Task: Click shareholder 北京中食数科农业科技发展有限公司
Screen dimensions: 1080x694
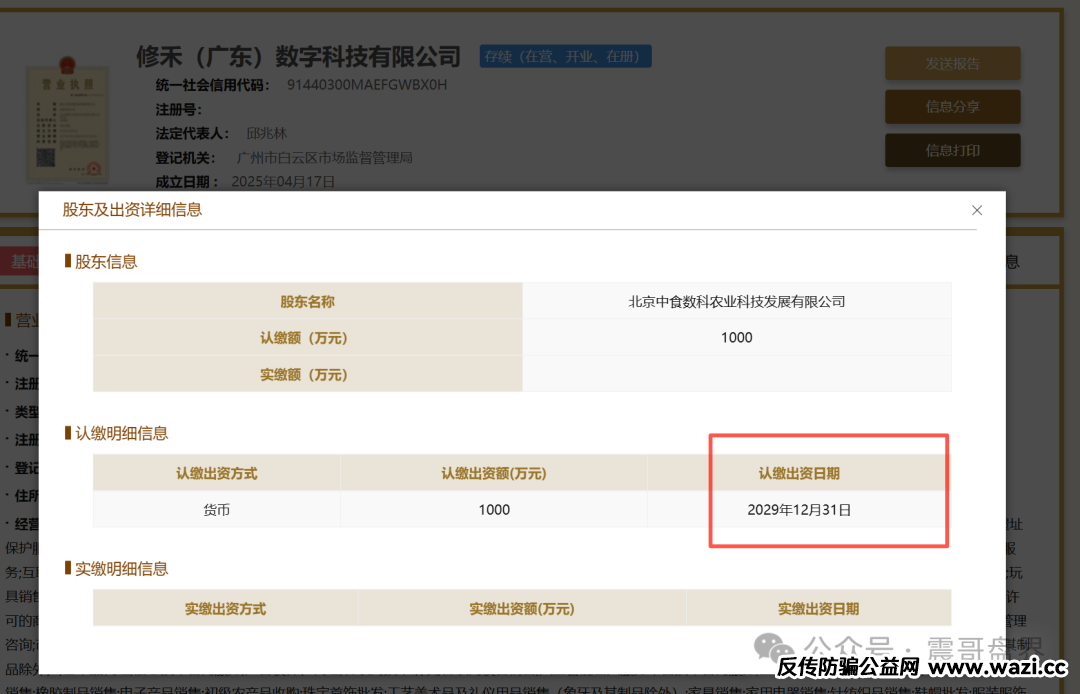Action: coord(736,301)
